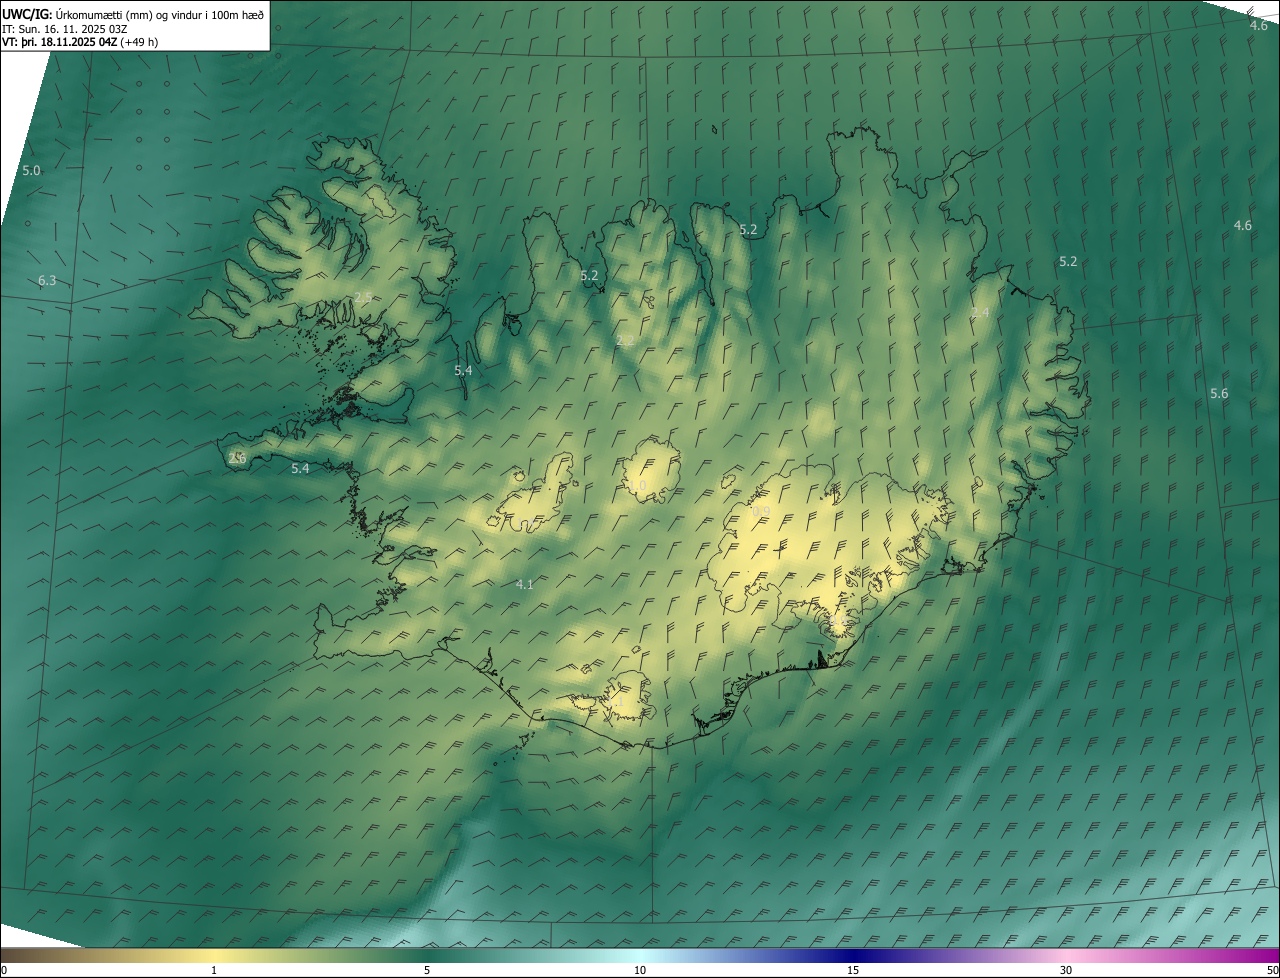The width and height of the screenshot is (1280, 978).
Task: Click the '0' tick on the color scale
Action: (x=4, y=970)
